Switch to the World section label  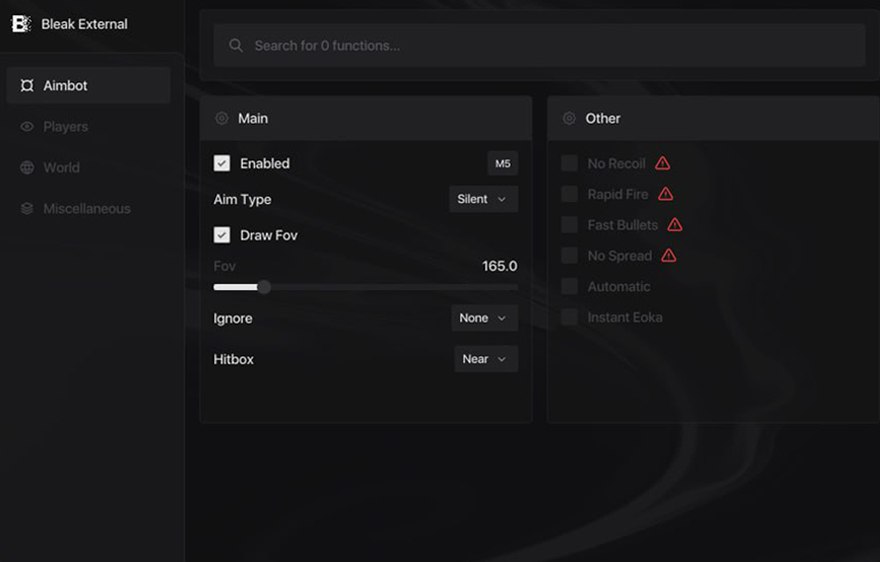61,168
